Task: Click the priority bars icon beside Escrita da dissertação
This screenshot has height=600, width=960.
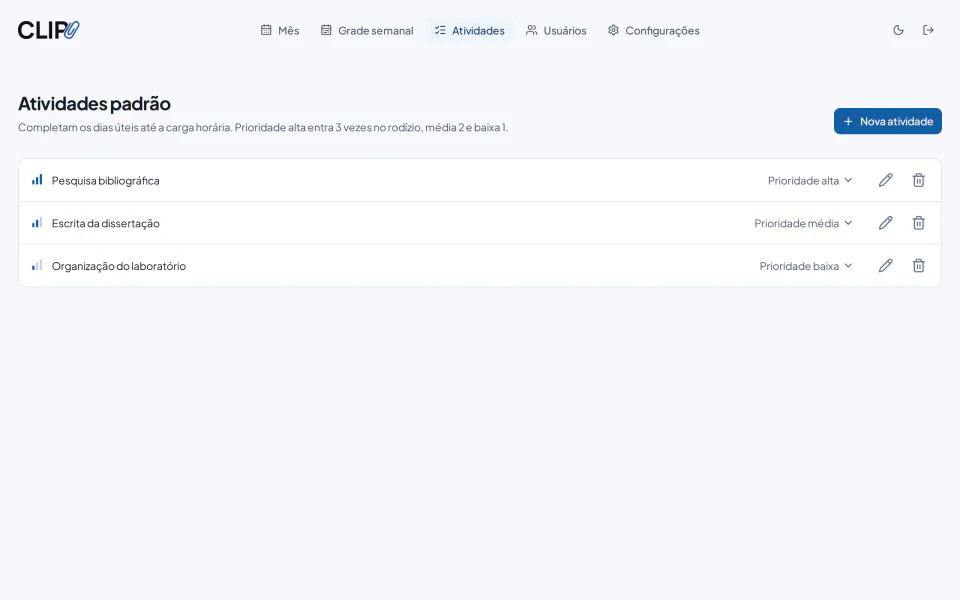Action: click(37, 222)
